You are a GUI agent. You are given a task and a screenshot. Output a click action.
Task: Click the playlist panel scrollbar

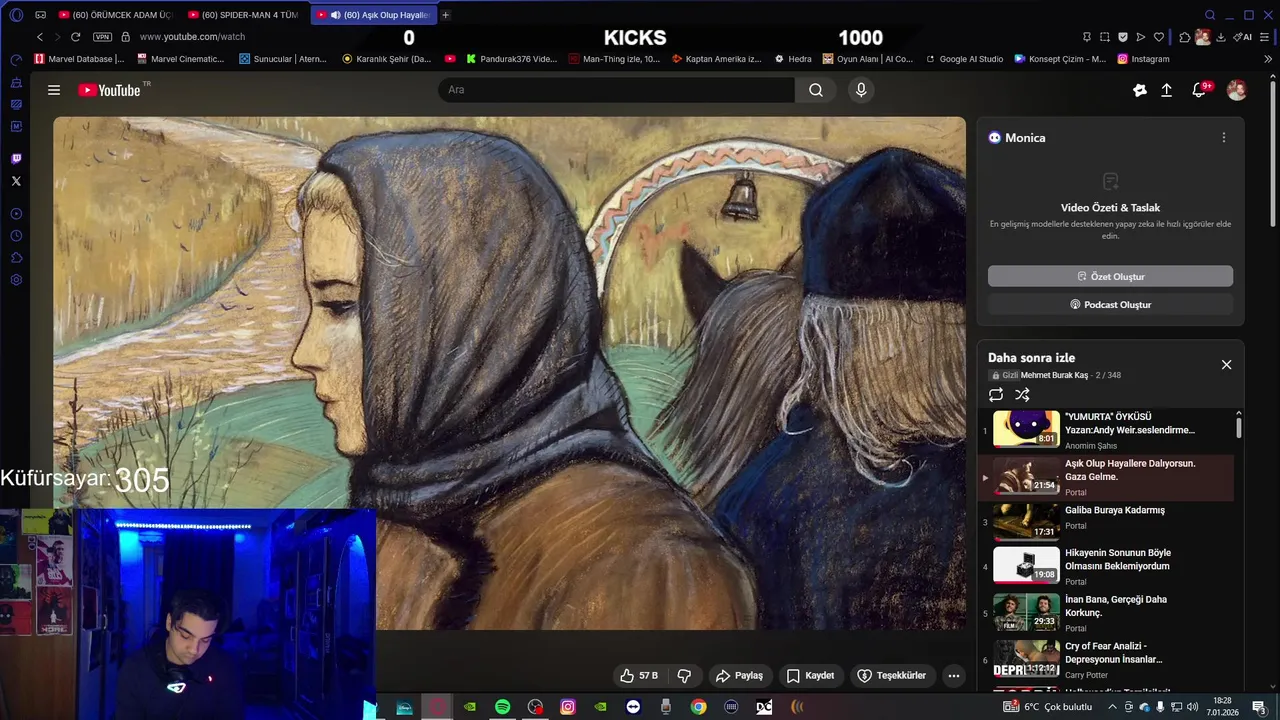1239,428
